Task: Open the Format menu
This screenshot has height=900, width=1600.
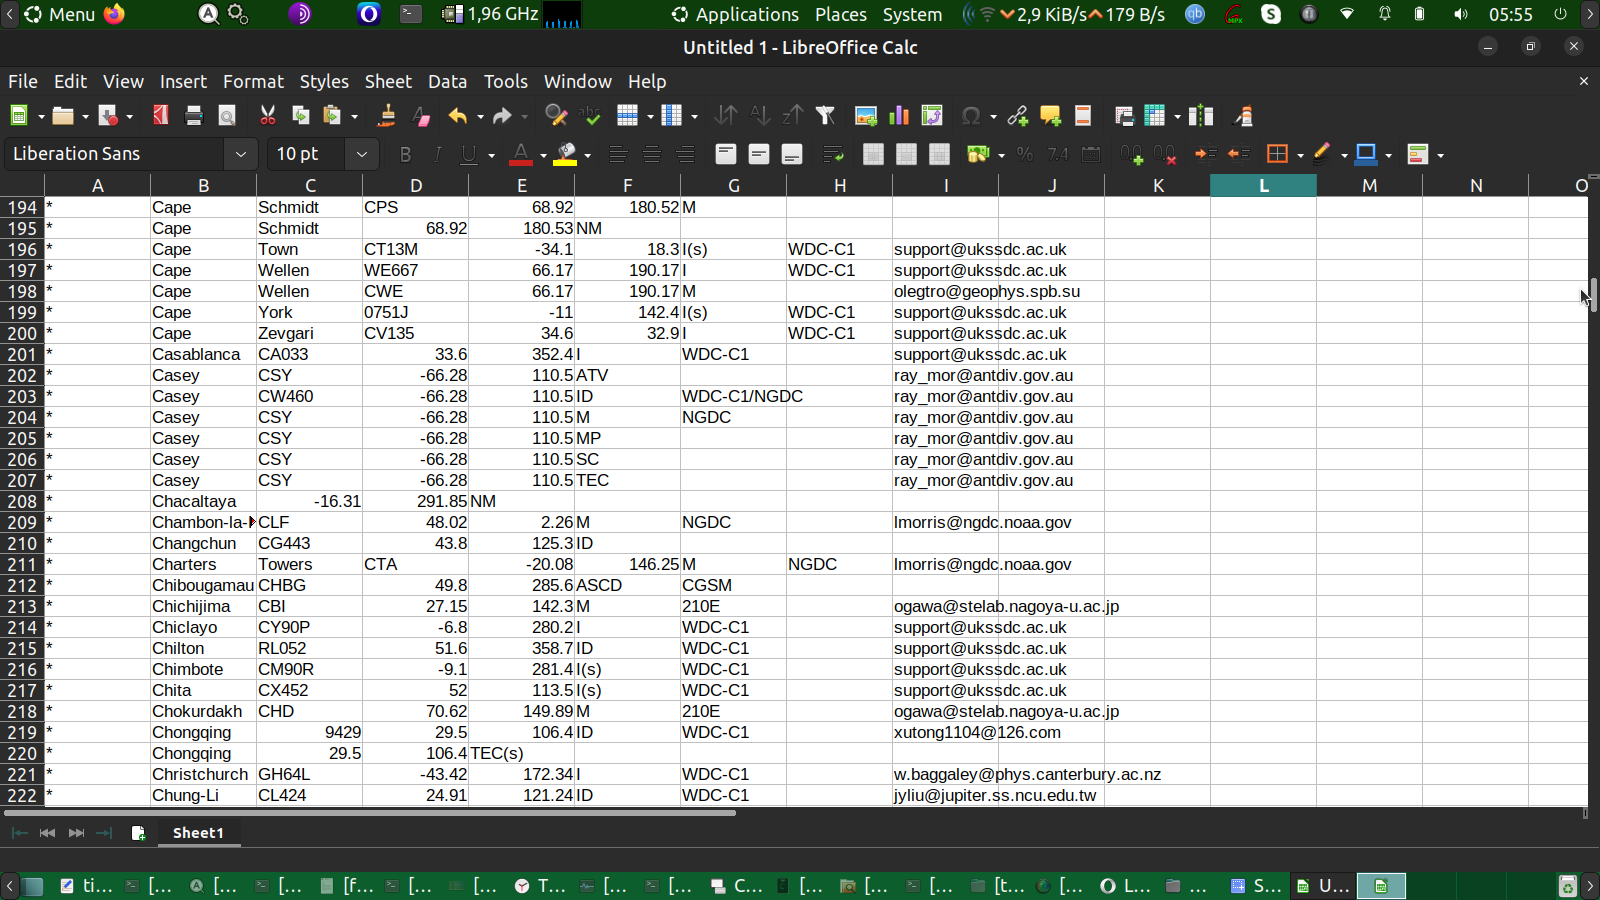Action: point(253,82)
